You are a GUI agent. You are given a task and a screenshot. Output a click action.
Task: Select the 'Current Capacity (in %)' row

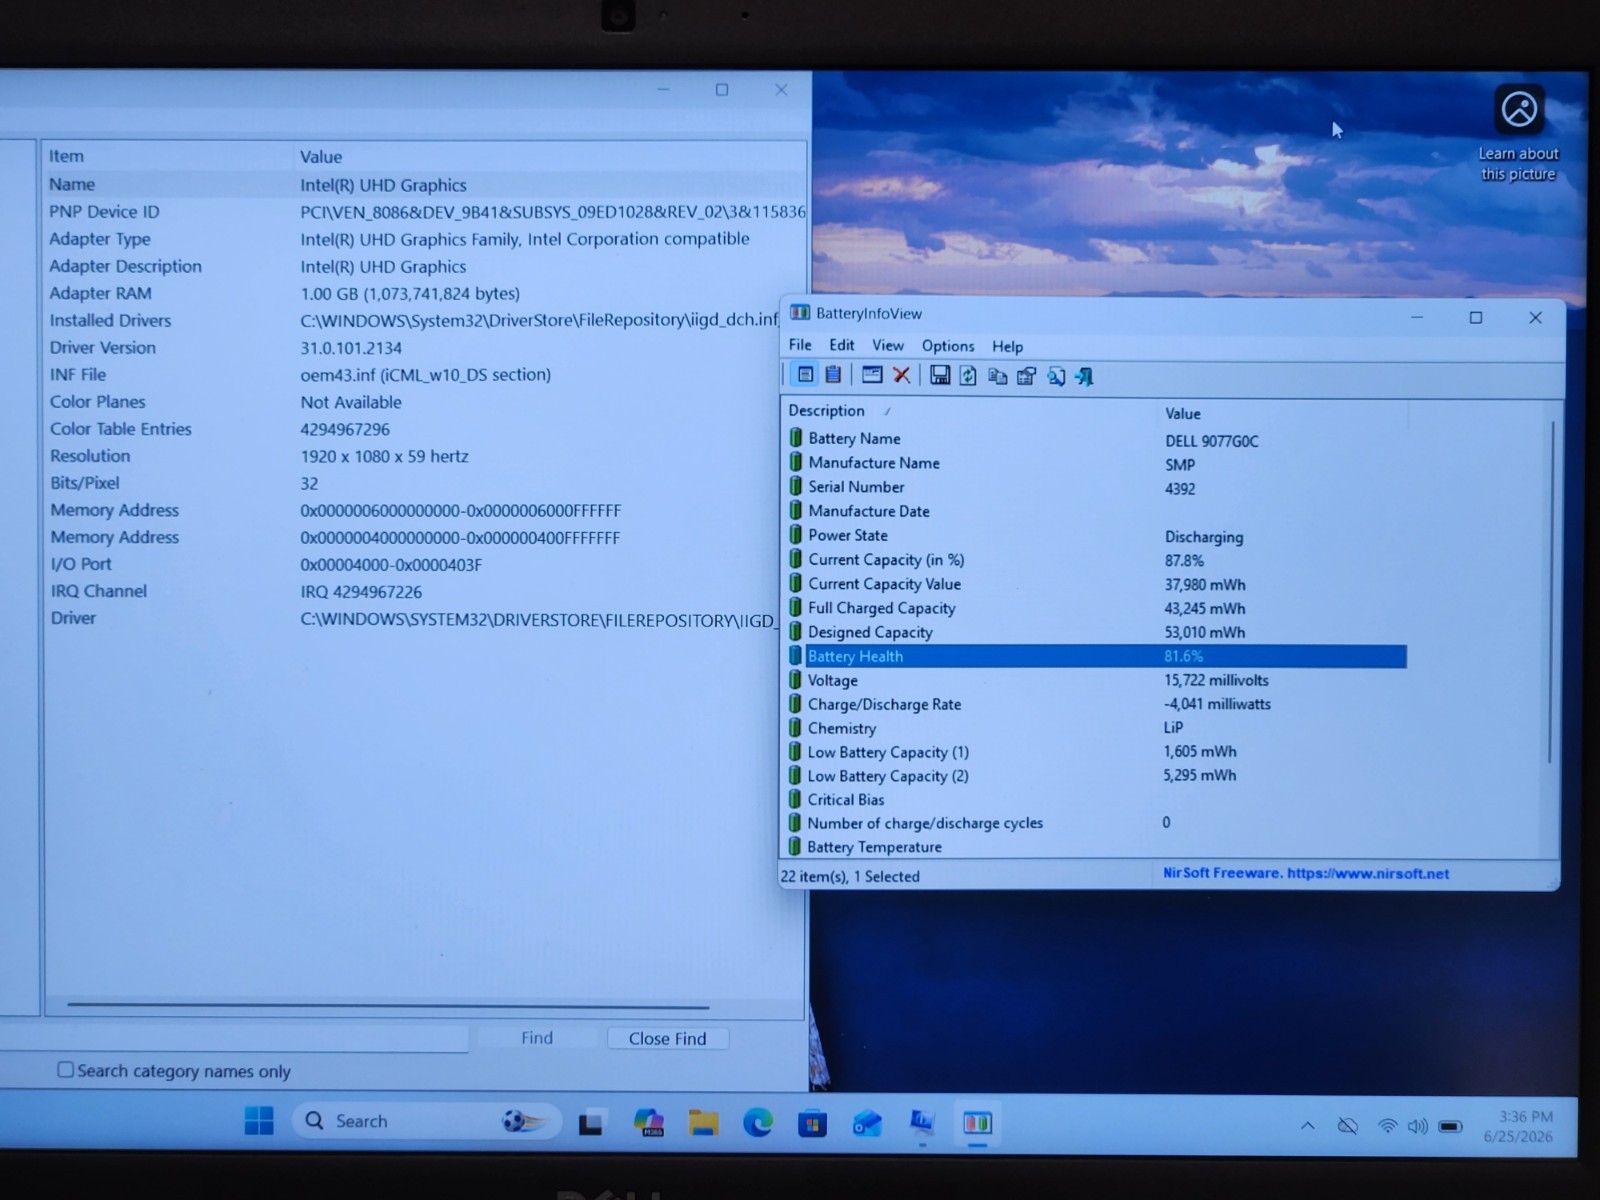pyautogui.click(x=1096, y=560)
